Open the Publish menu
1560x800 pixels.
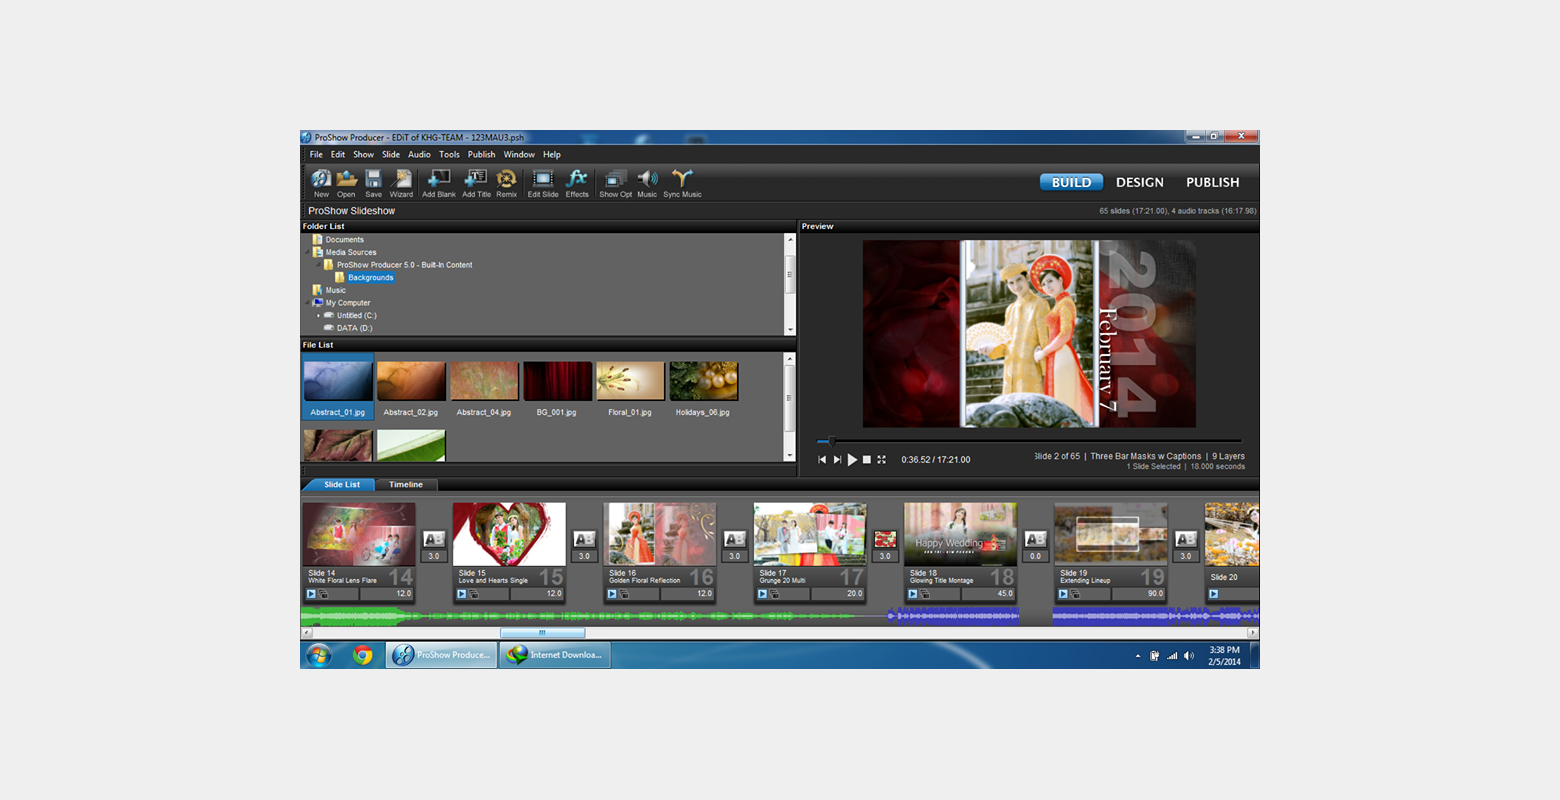click(481, 155)
